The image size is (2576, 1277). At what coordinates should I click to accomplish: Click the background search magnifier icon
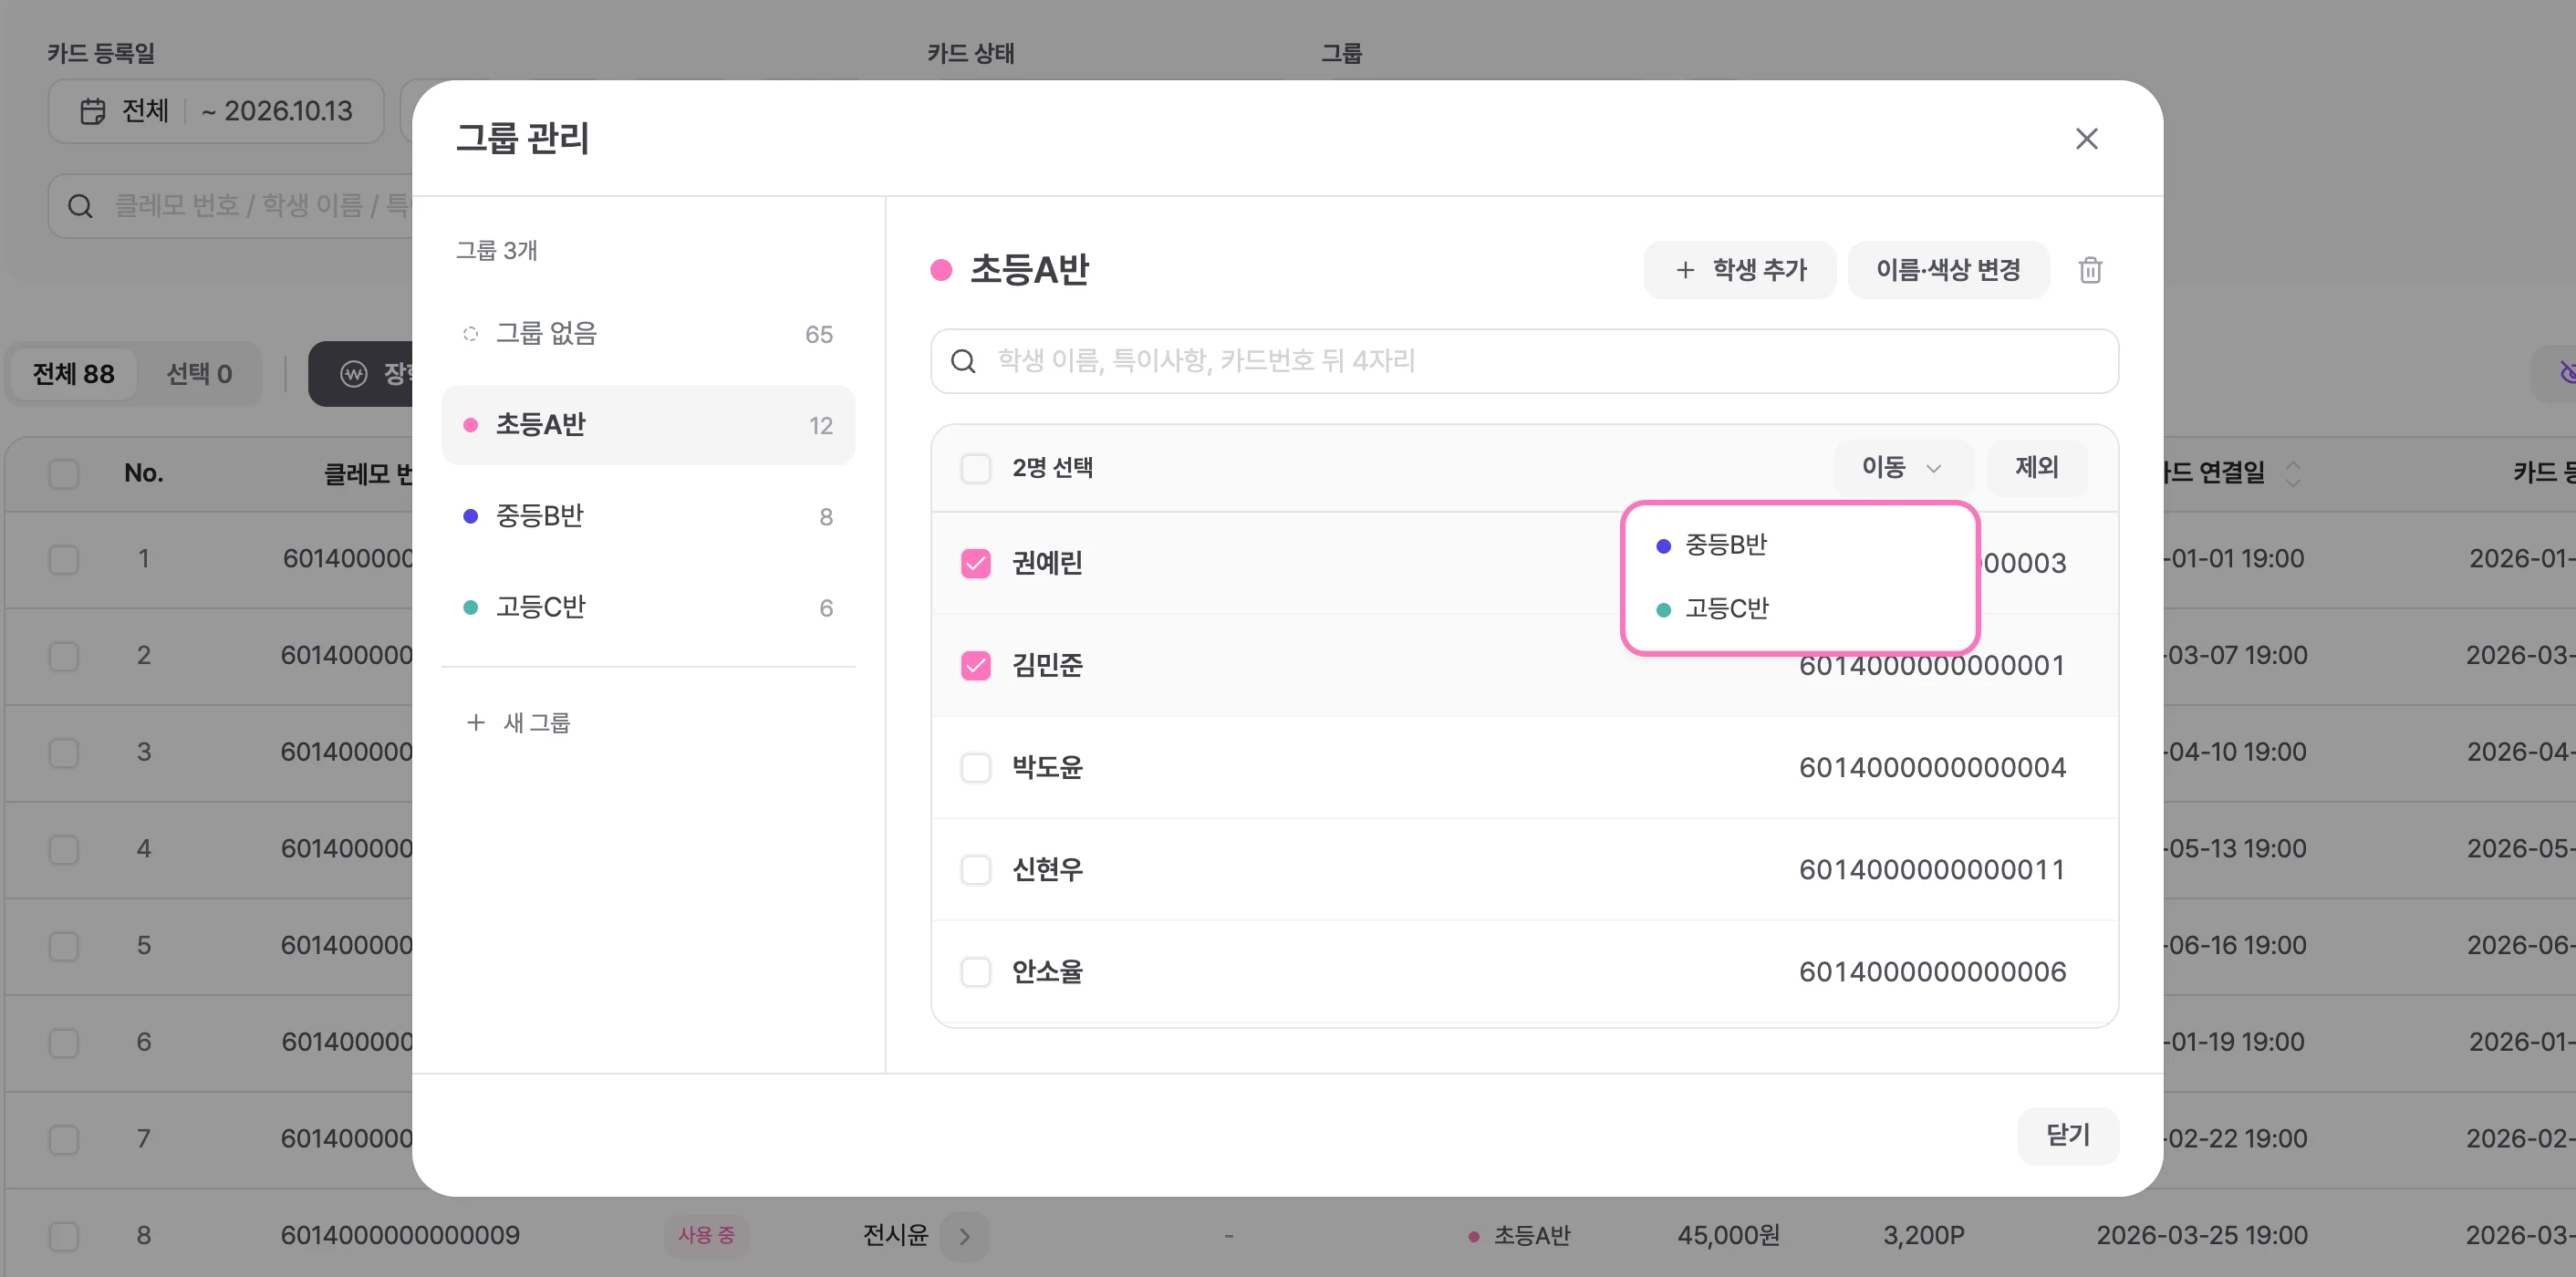pos(80,206)
